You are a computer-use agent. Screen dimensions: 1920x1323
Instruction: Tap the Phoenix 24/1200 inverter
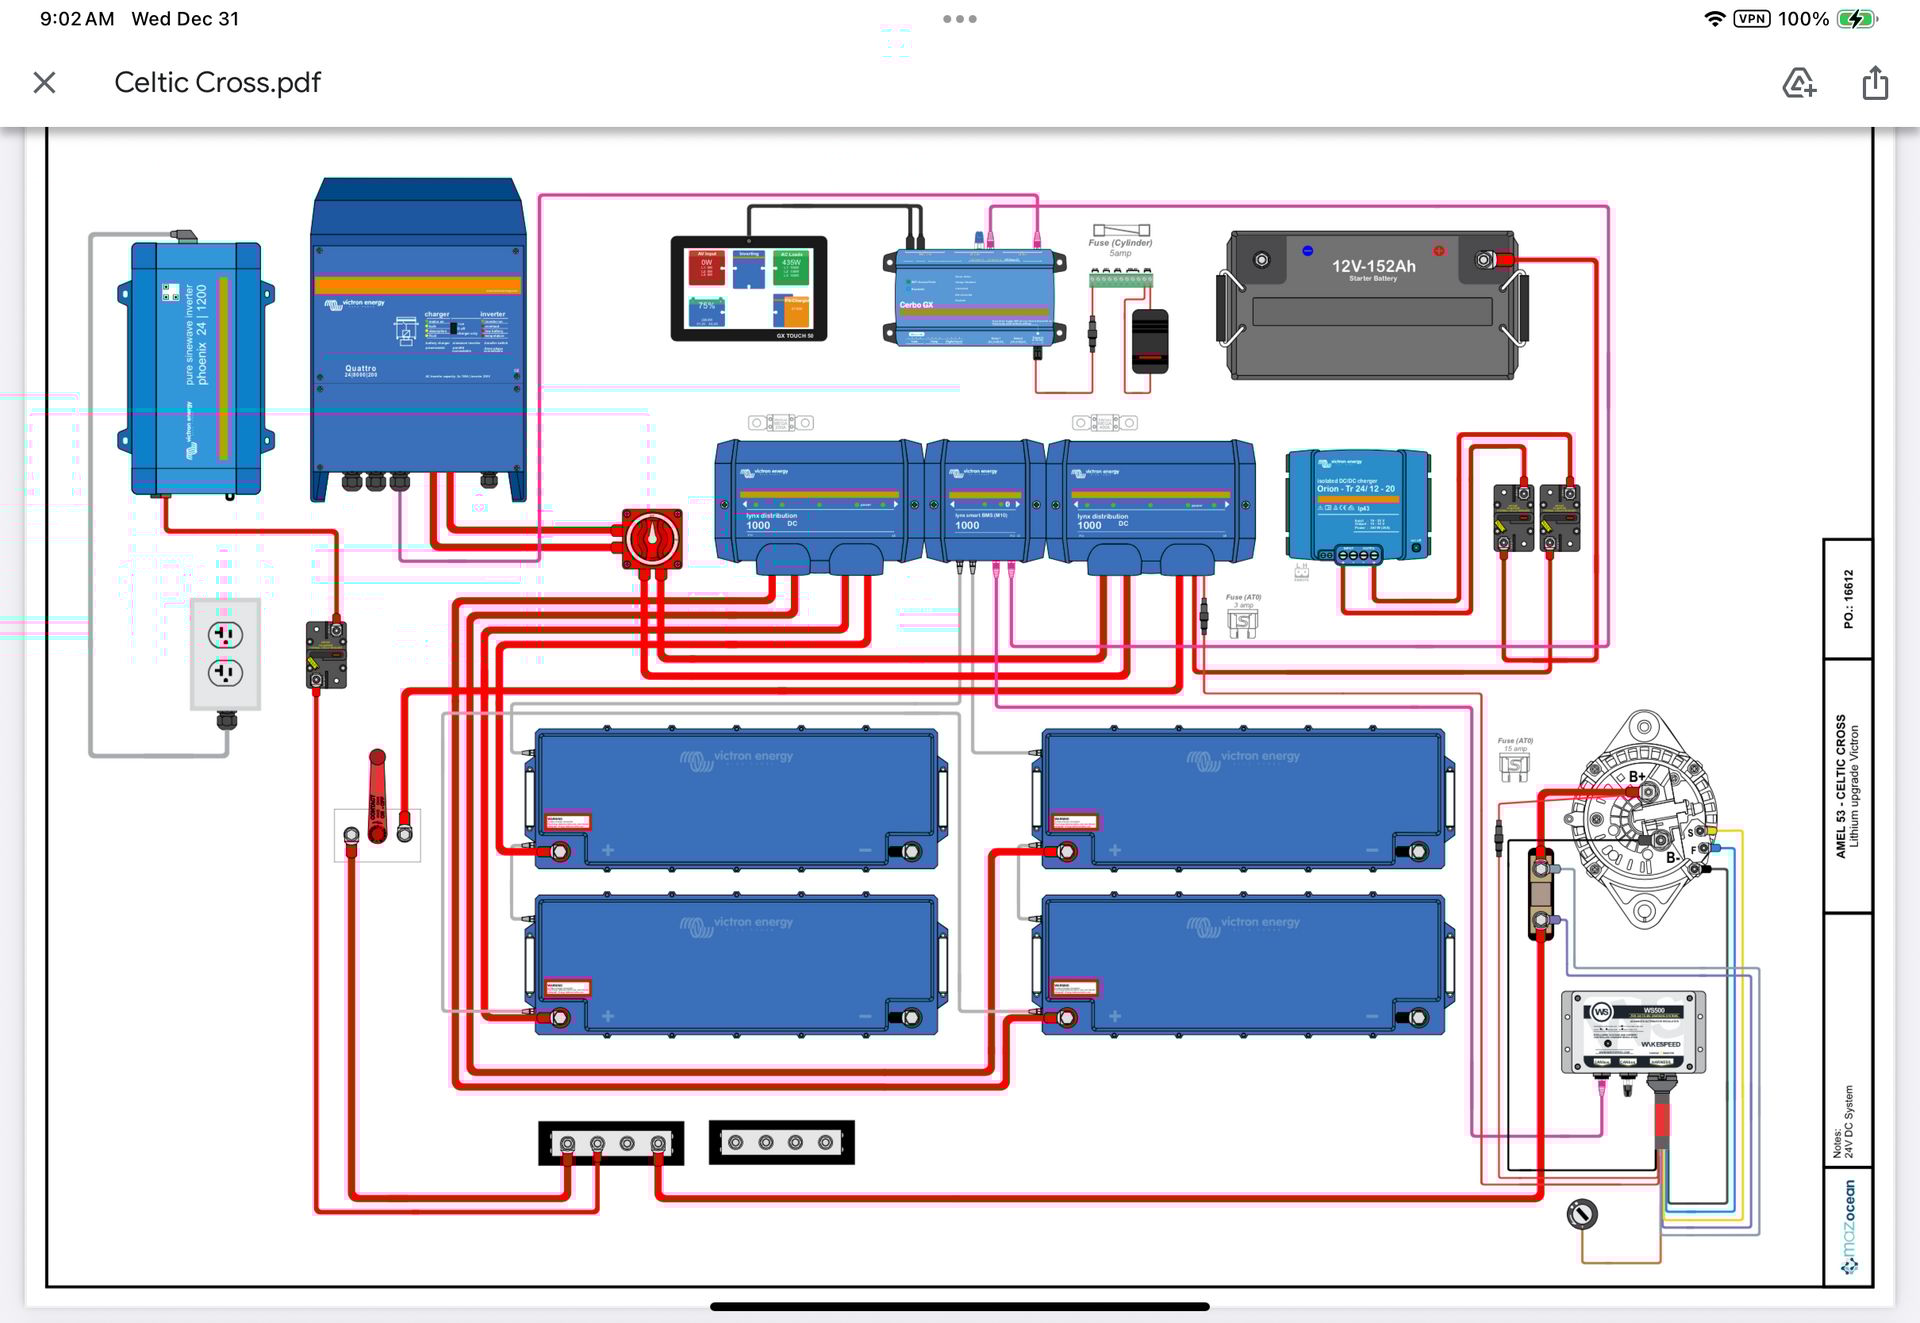point(197,368)
